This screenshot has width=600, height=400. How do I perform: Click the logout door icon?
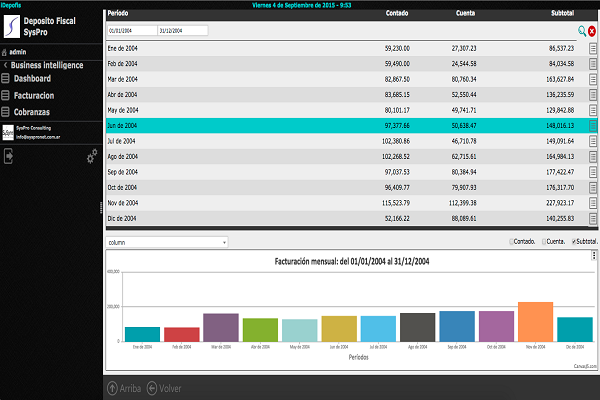click(8, 156)
